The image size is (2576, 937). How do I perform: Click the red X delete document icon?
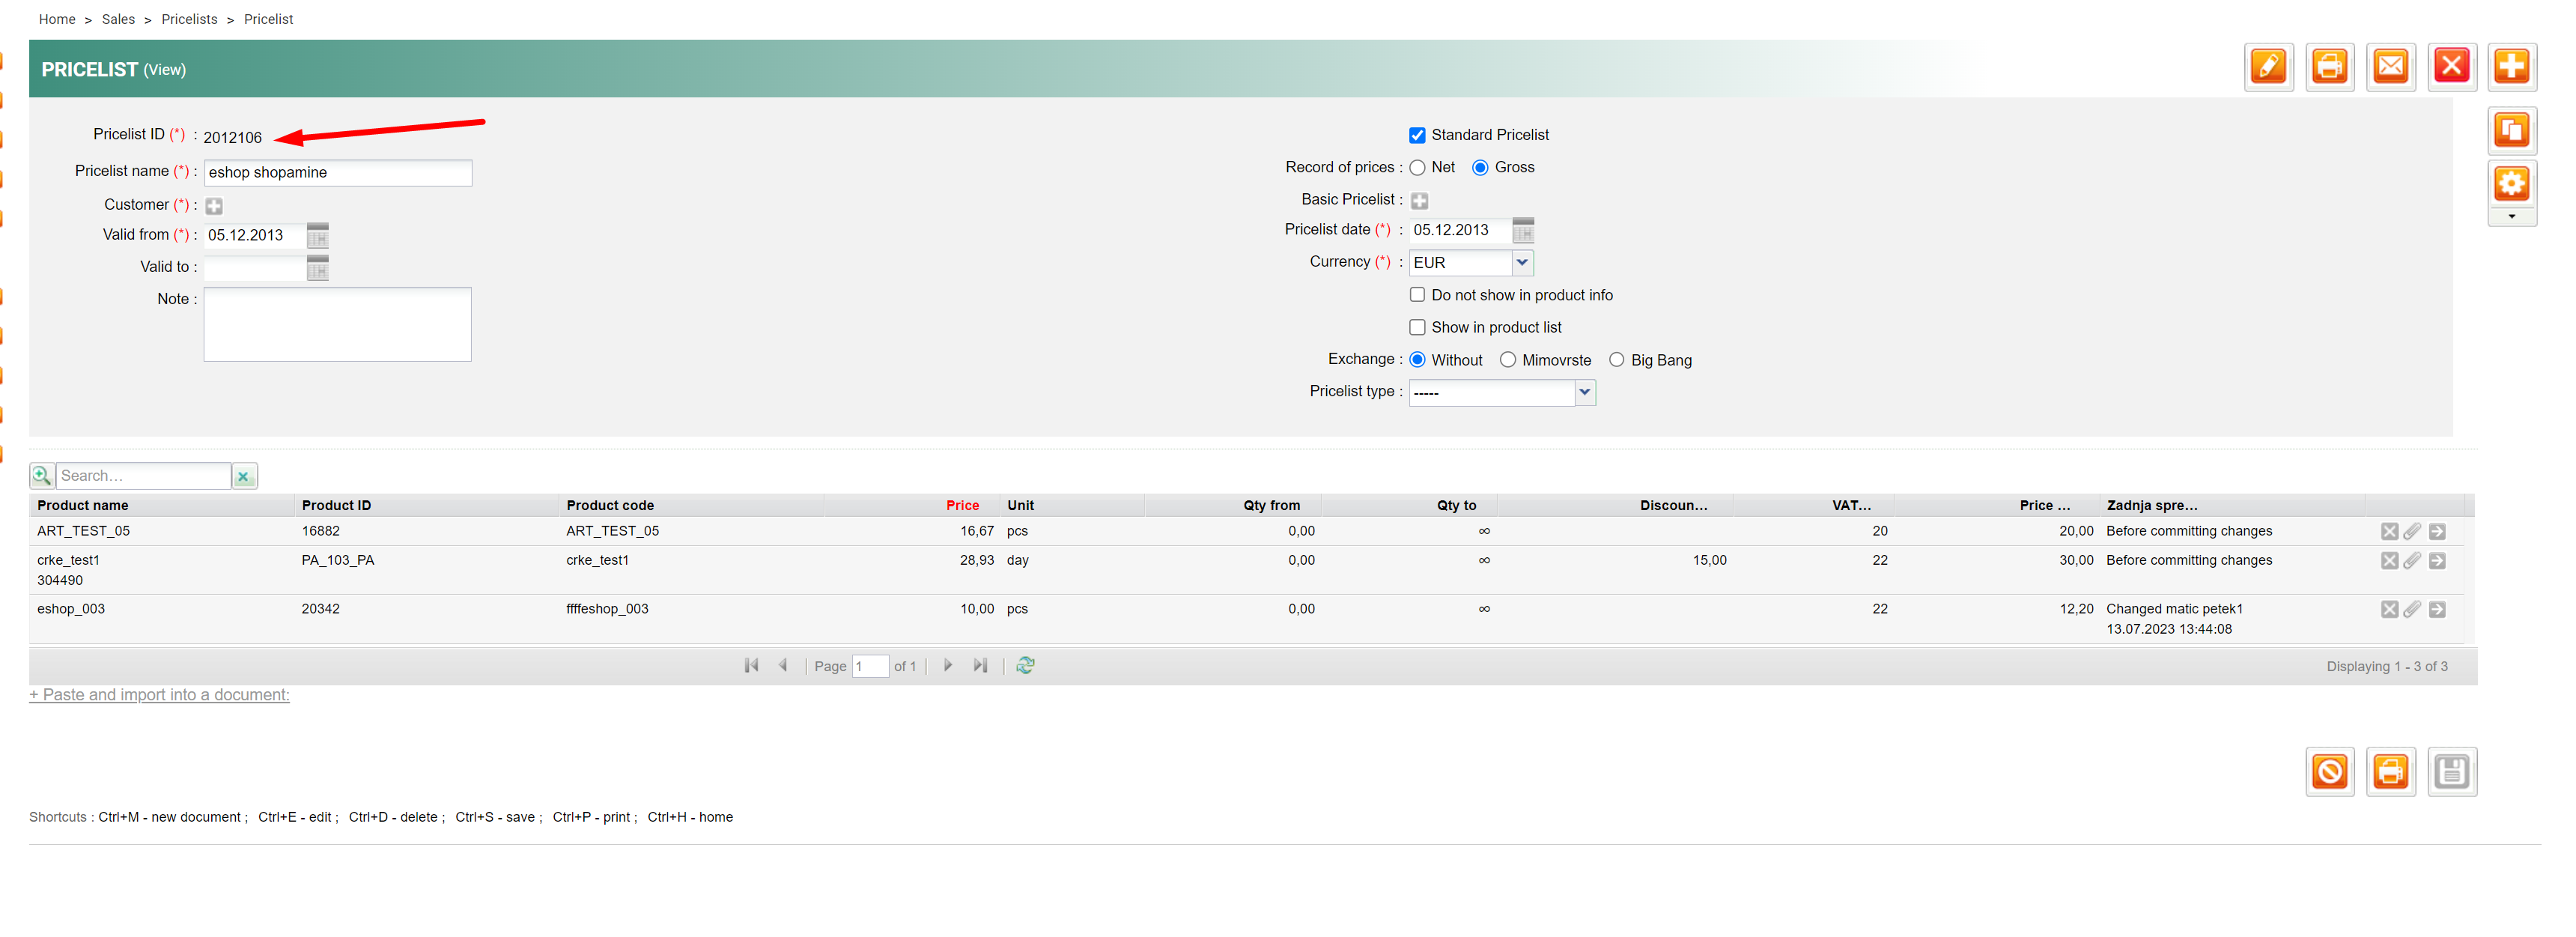[2451, 67]
